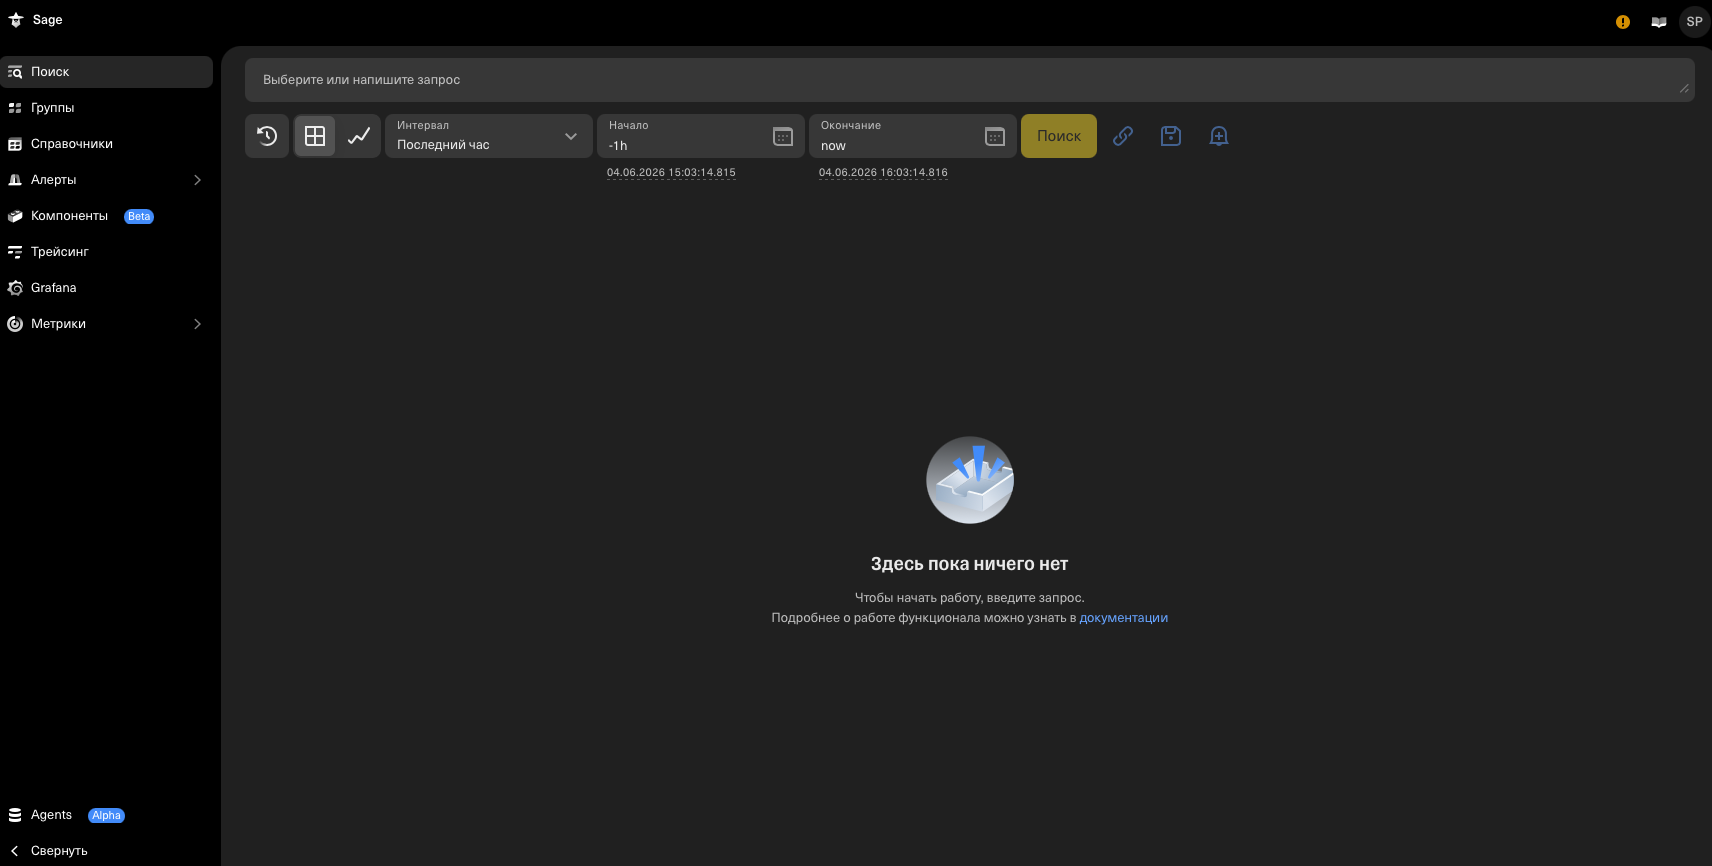Click start timestamp 04.06.2026 15:03:14.815
The image size is (1712, 866).
click(x=671, y=173)
